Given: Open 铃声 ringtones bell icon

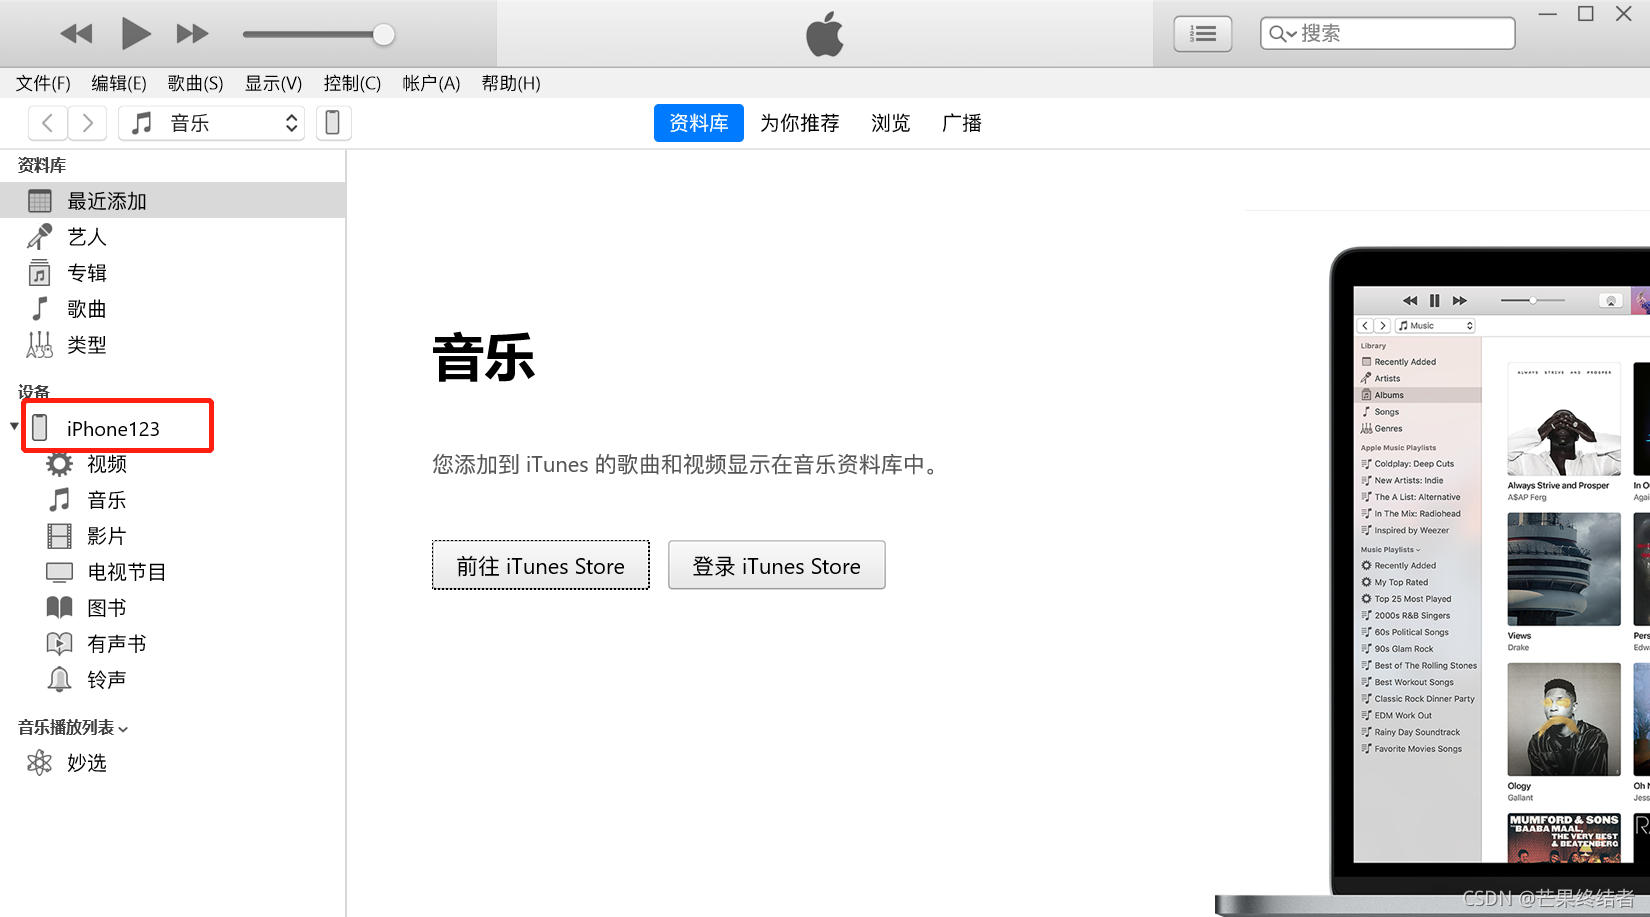Looking at the screenshot, I should tap(59, 680).
